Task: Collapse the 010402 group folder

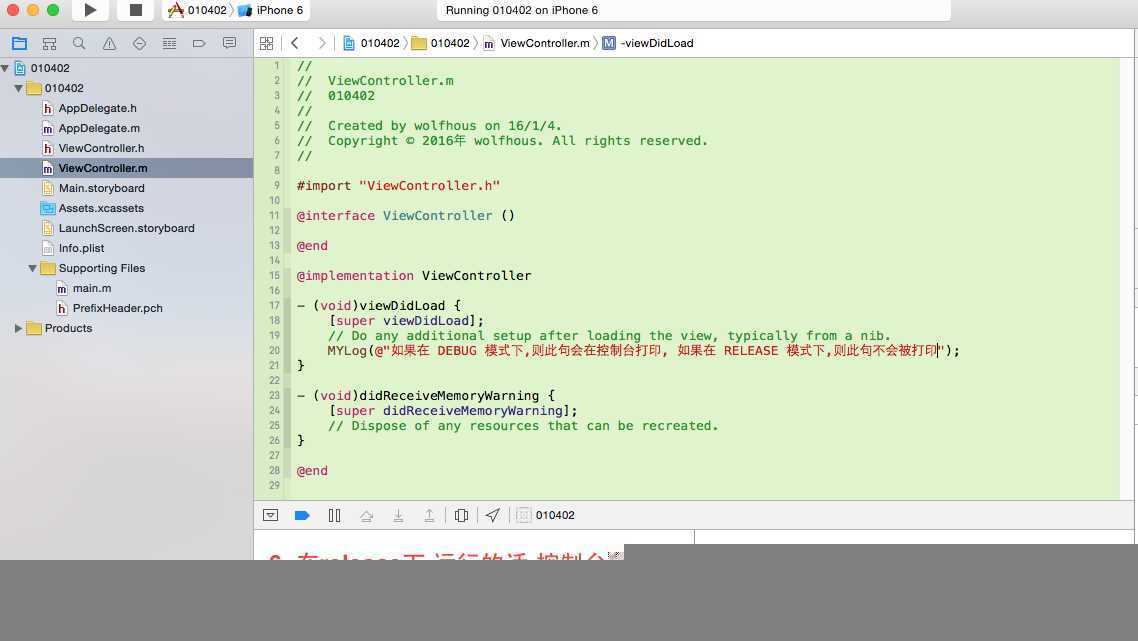Action: pyautogui.click(x=19, y=89)
